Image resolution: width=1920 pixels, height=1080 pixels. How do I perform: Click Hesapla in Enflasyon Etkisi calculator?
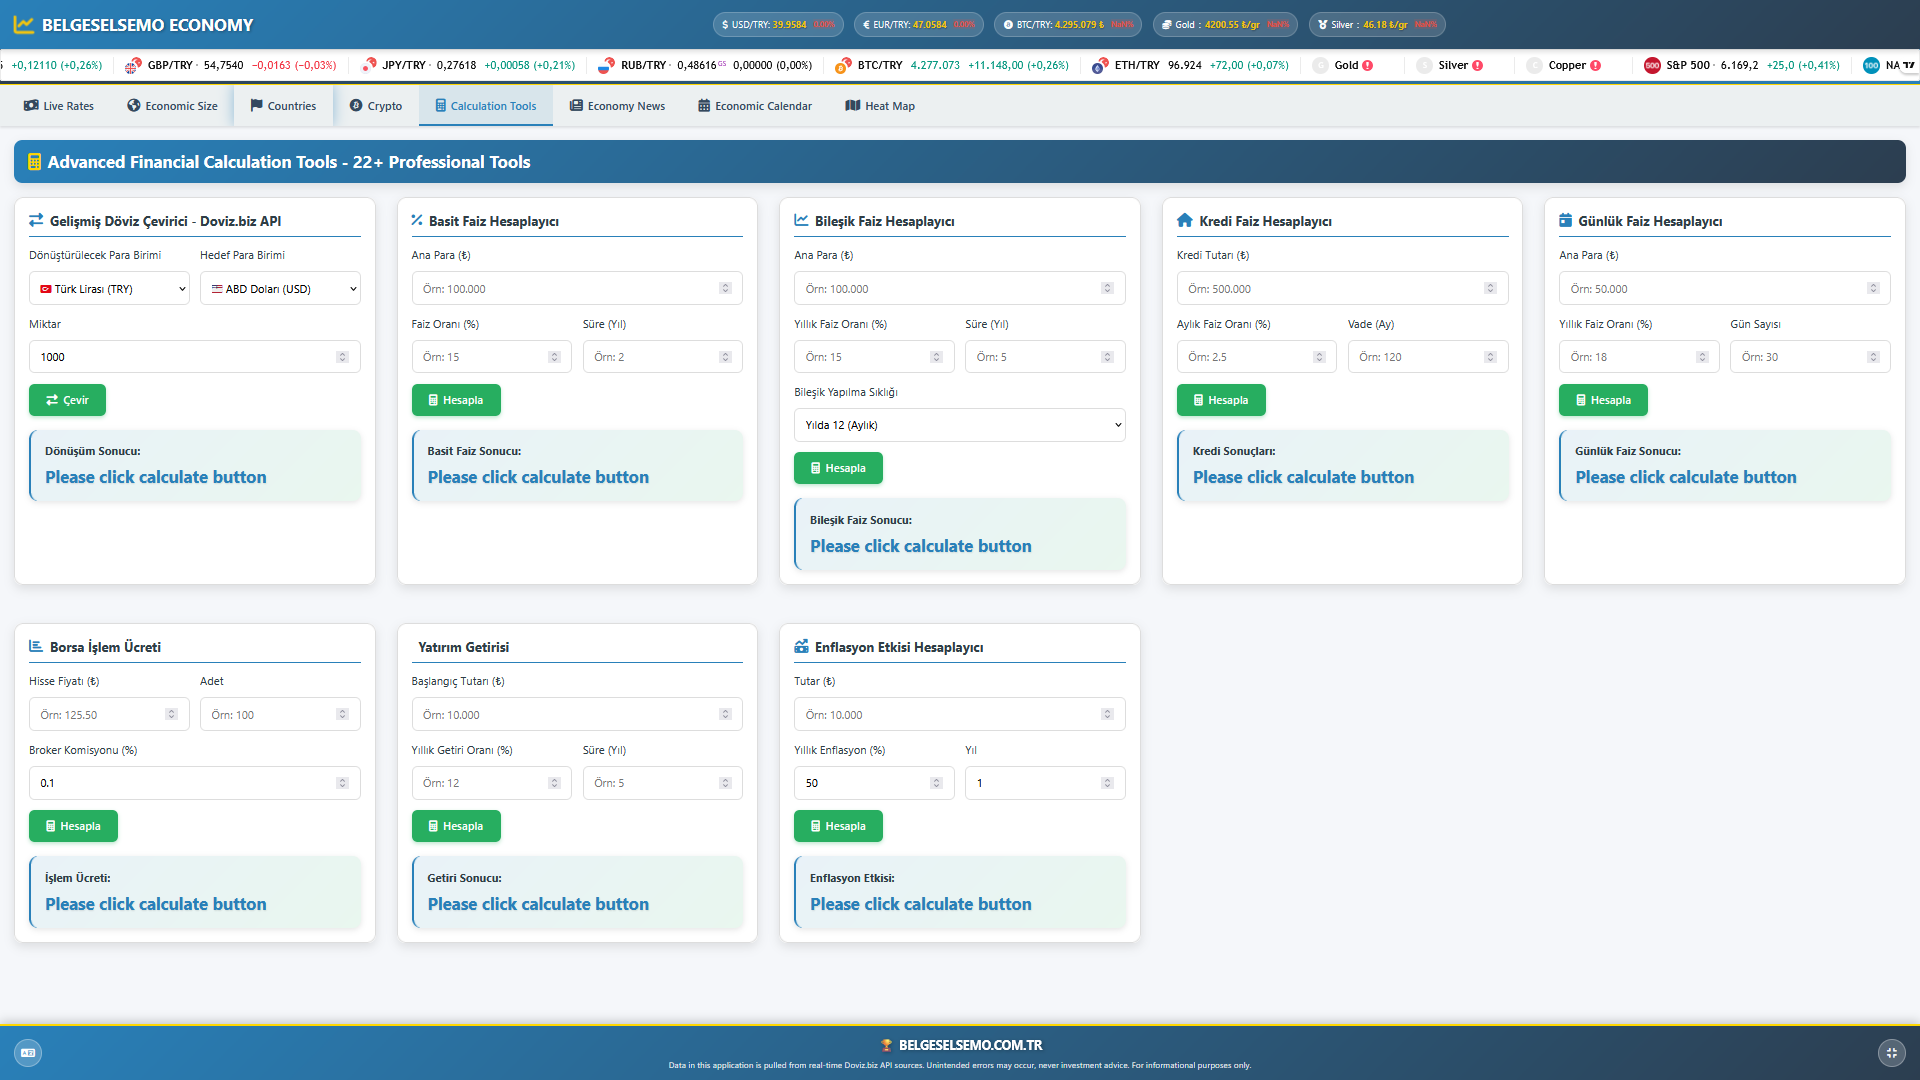point(838,826)
